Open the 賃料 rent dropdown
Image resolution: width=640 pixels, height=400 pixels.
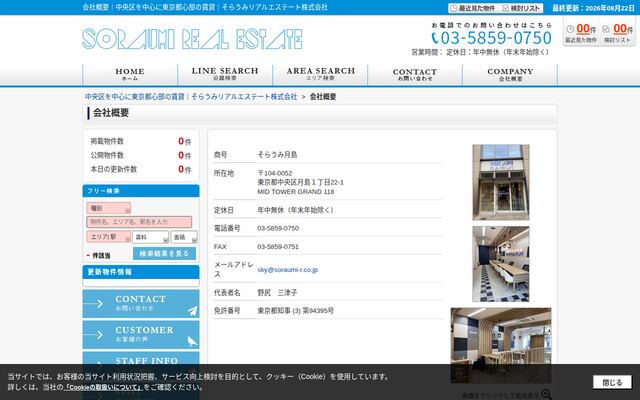click(150, 237)
